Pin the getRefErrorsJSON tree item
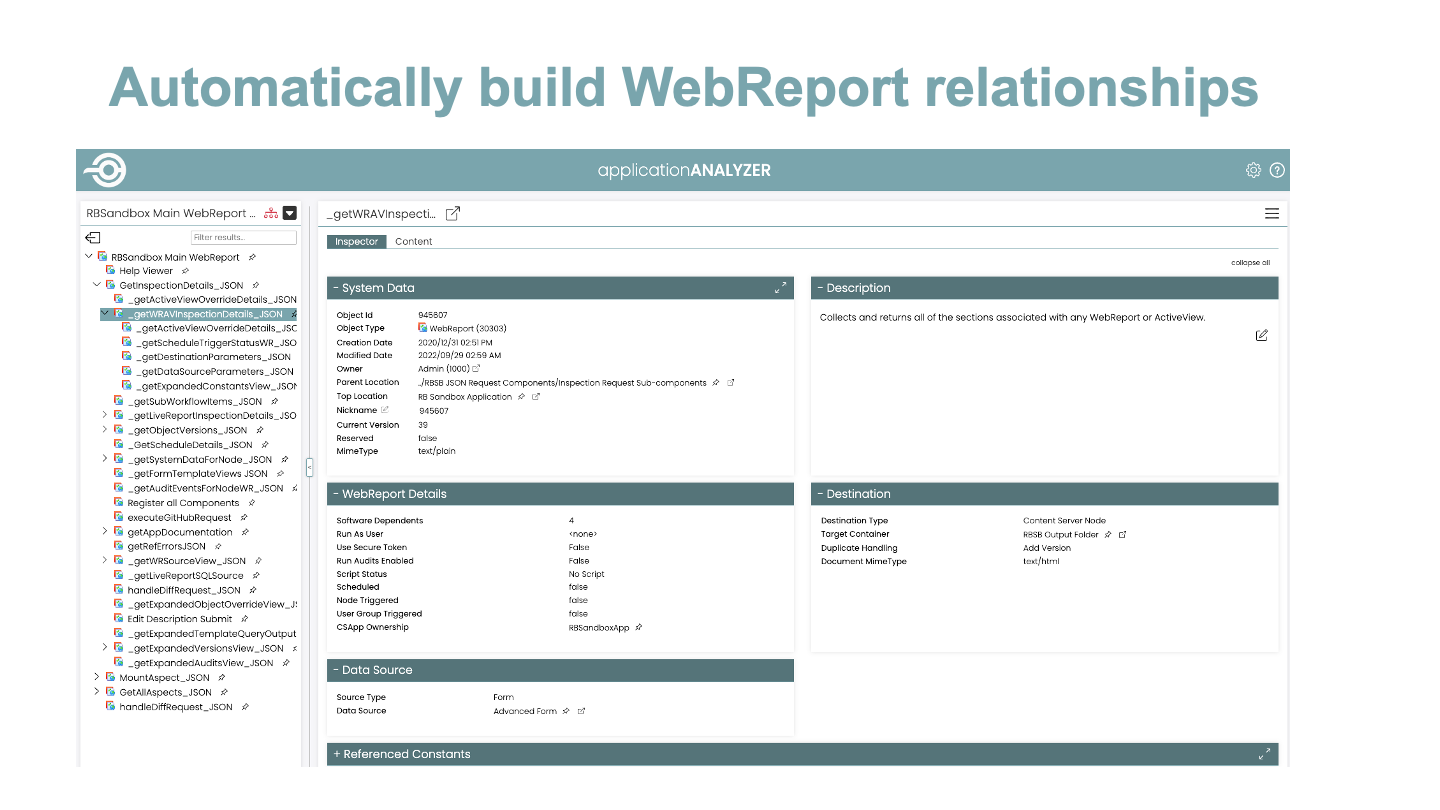 pyautogui.click(x=218, y=547)
